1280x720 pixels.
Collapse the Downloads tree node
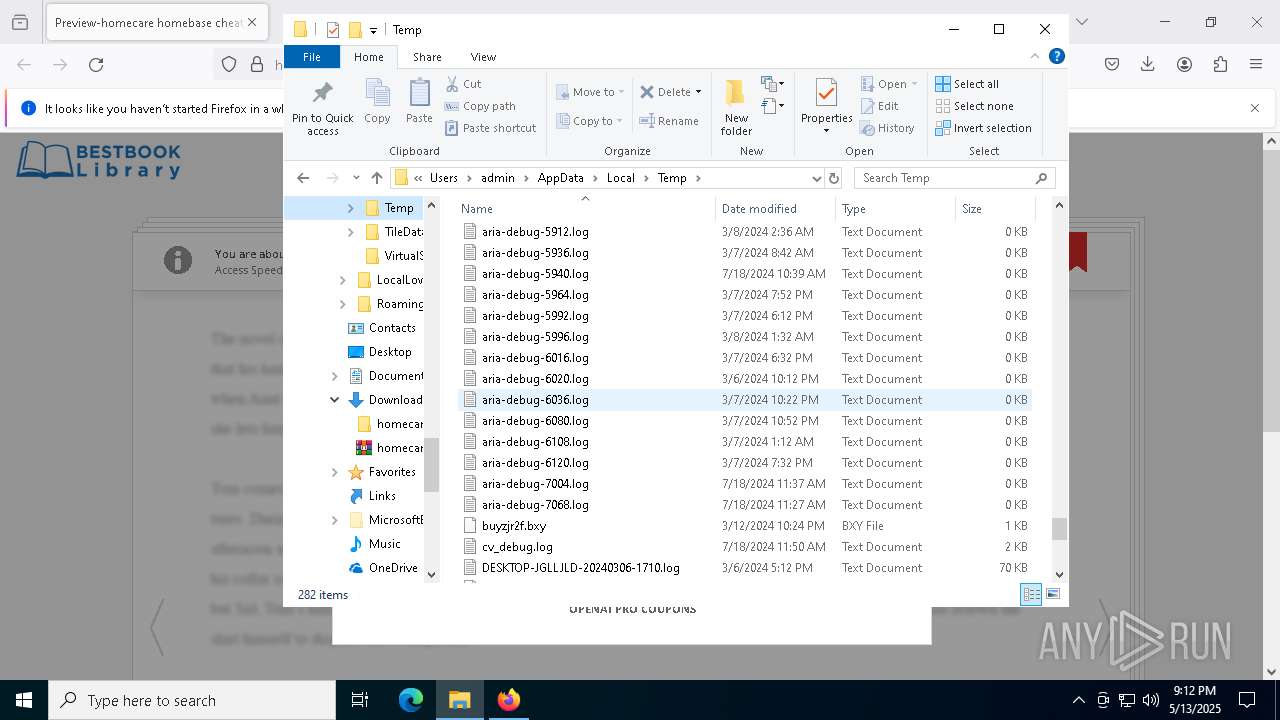pyautogui.click(x=334, y=400)
